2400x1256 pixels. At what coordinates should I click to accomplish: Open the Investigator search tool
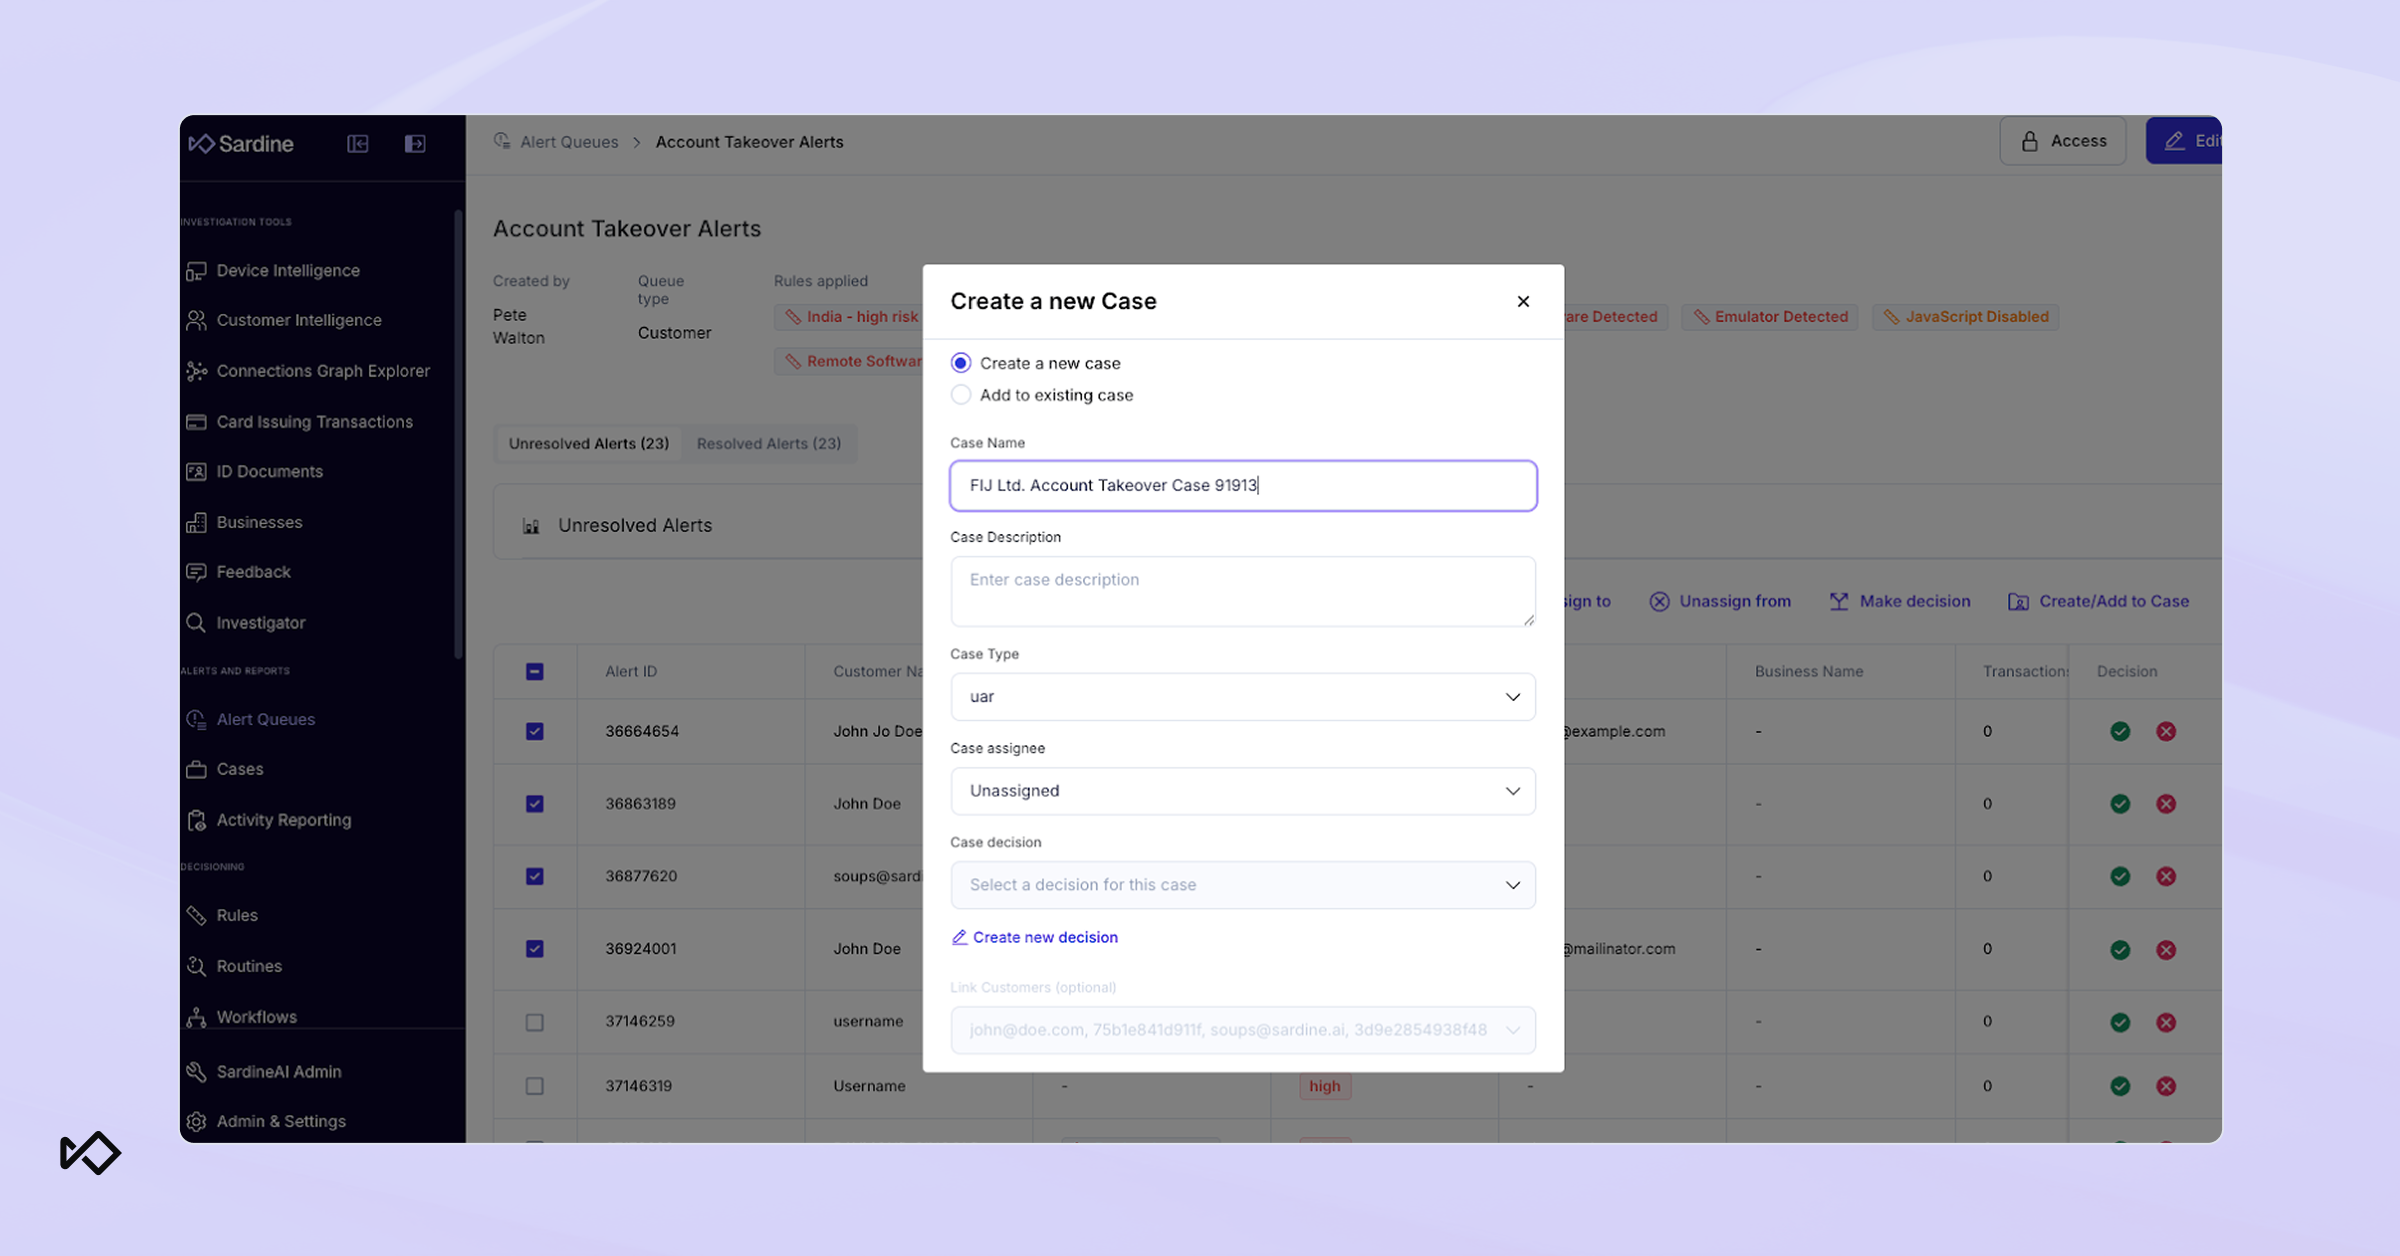tap(260, 622)
